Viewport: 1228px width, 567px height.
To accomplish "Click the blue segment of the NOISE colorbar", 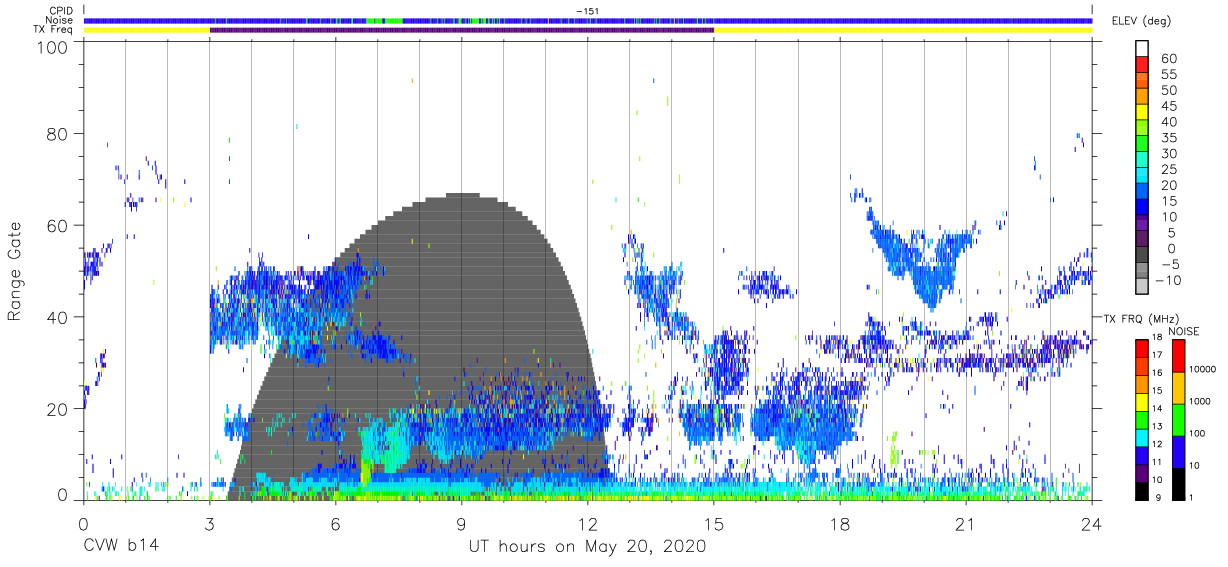I will tap(1178, 451).
